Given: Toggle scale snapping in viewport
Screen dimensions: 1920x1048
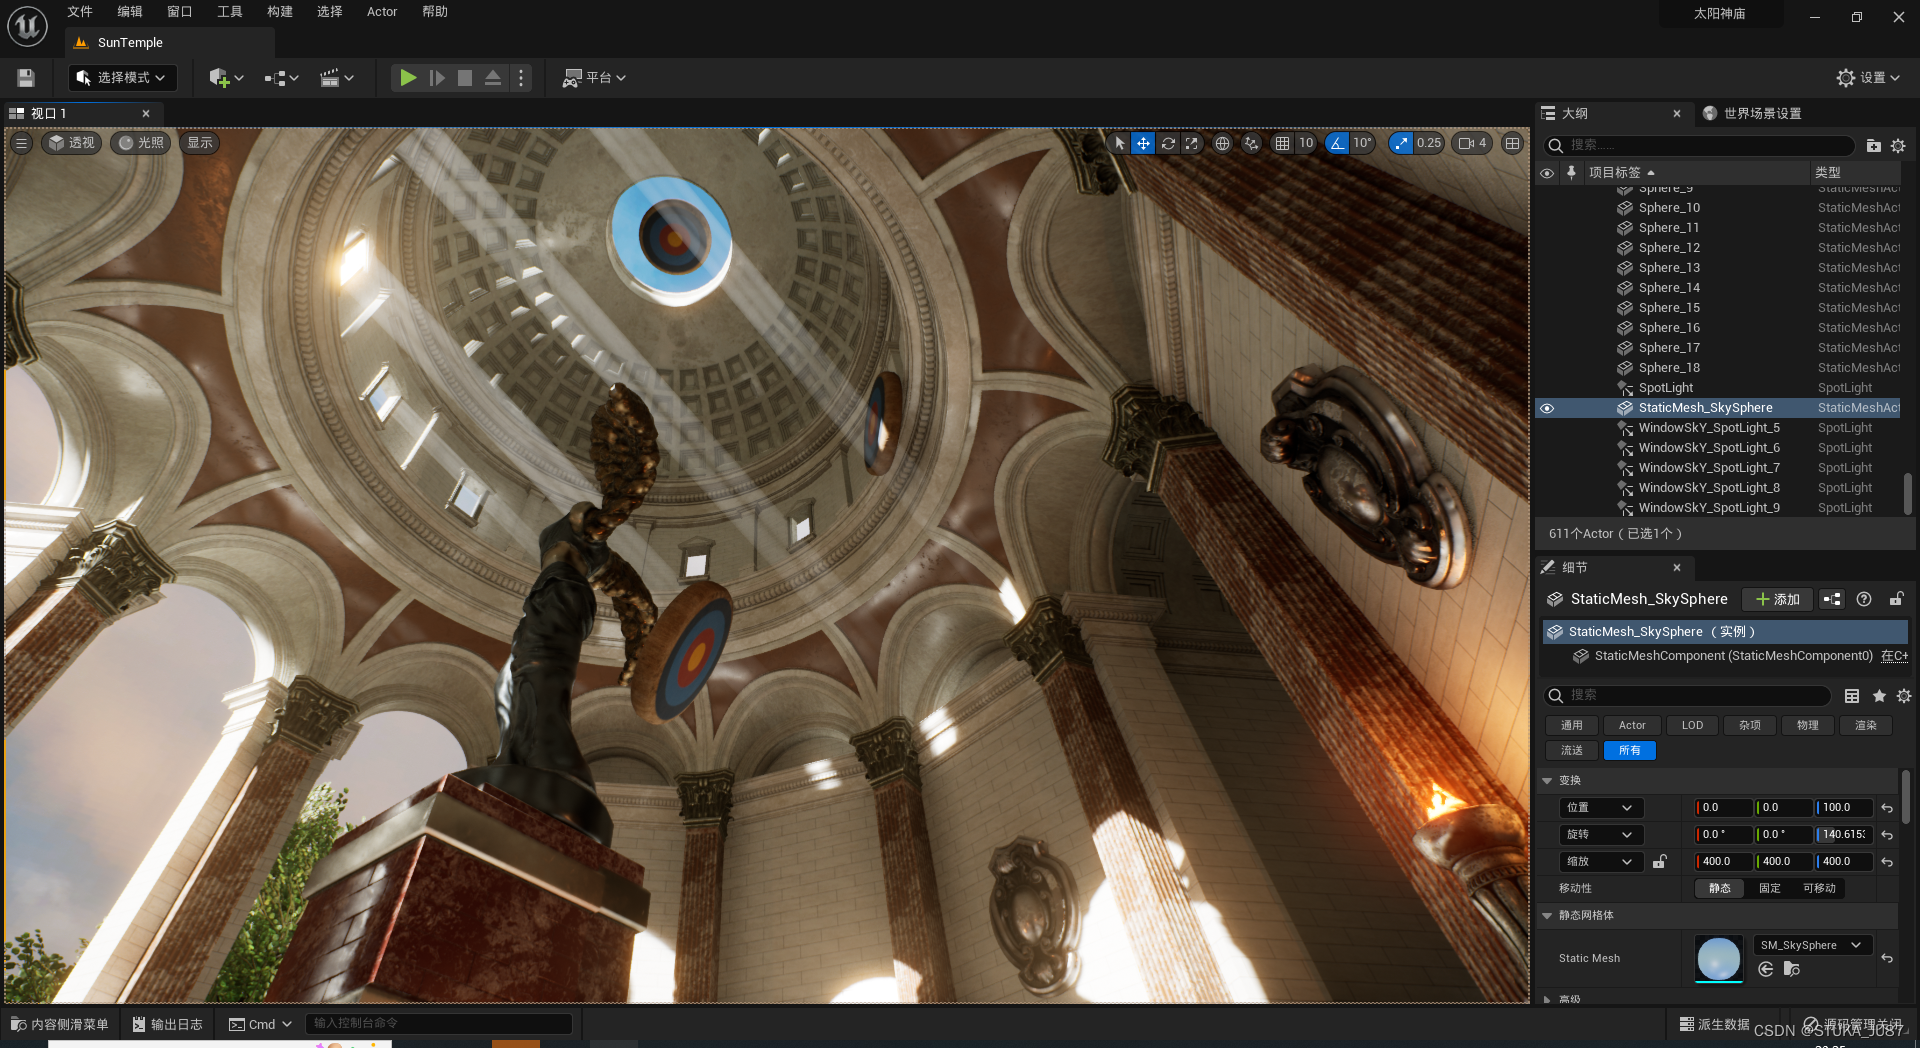Looking at the screenshot, I should [1401, 143].
